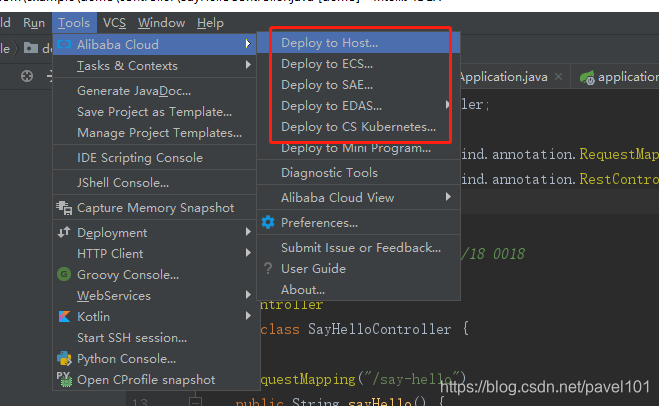Click the Python Console icon

click(64, 359)
